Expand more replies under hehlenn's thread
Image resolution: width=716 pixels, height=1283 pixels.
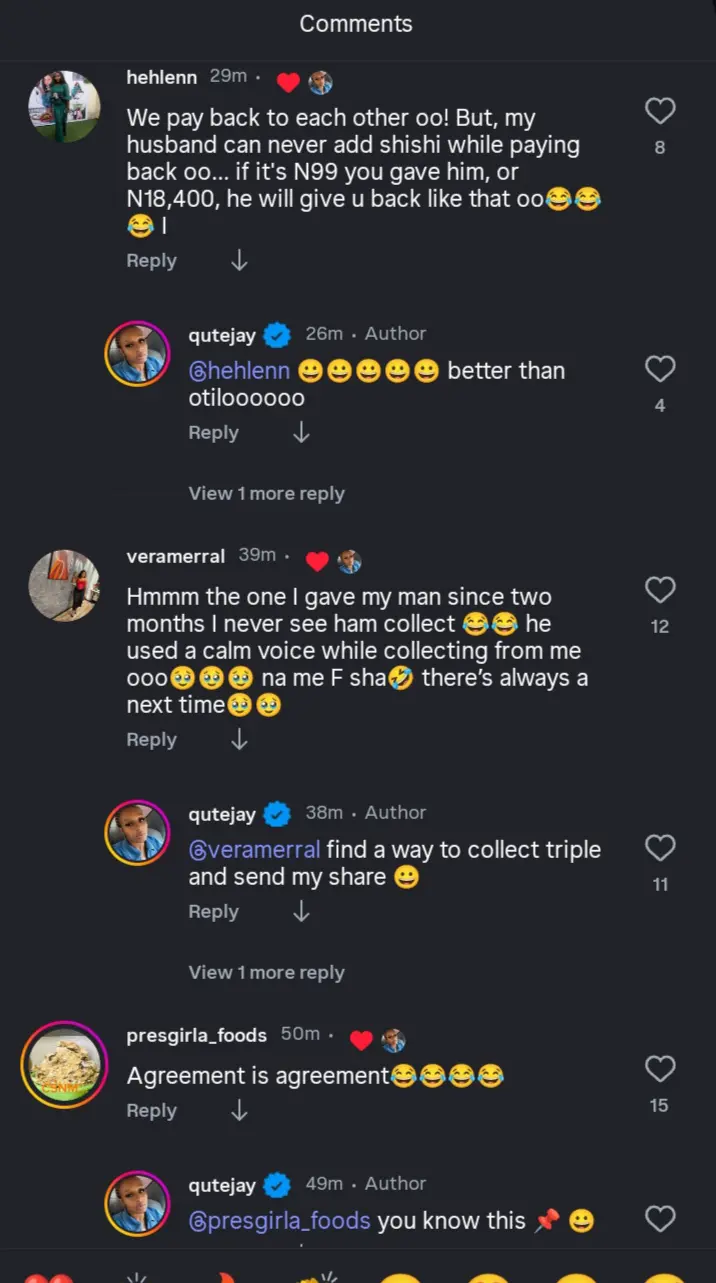pyautogui.click(x=266, y=494)
